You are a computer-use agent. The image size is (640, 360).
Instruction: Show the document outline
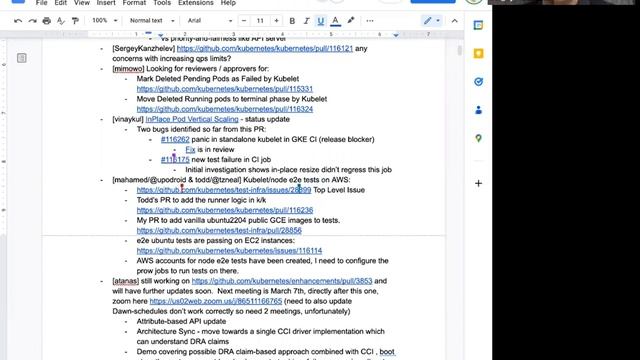(x=22, y=58)
